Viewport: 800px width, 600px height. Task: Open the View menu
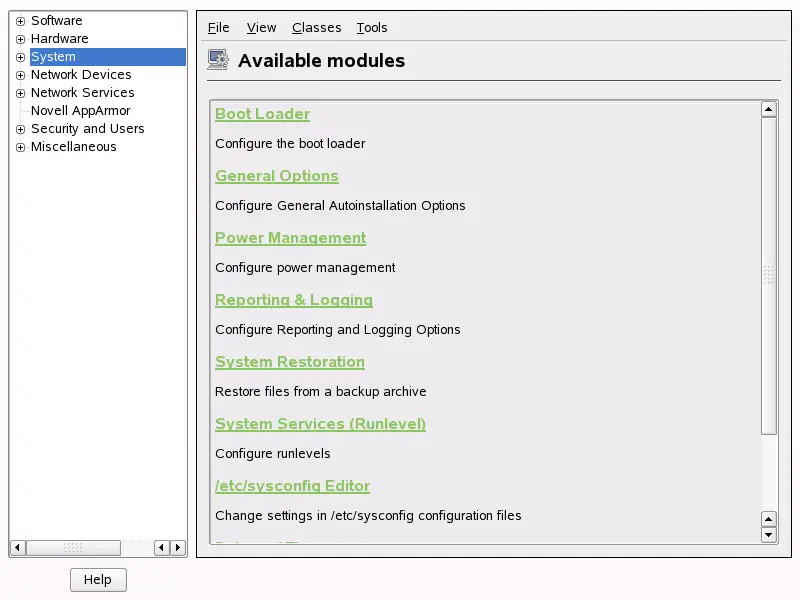coord(261,27)
